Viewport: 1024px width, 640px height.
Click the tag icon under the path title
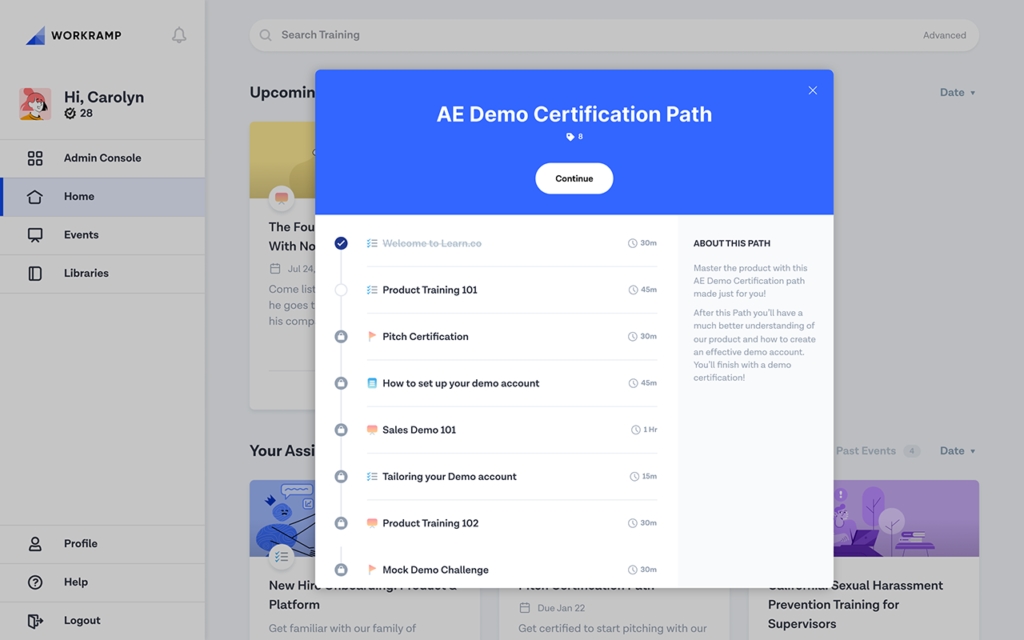click(x=570, y=136)
